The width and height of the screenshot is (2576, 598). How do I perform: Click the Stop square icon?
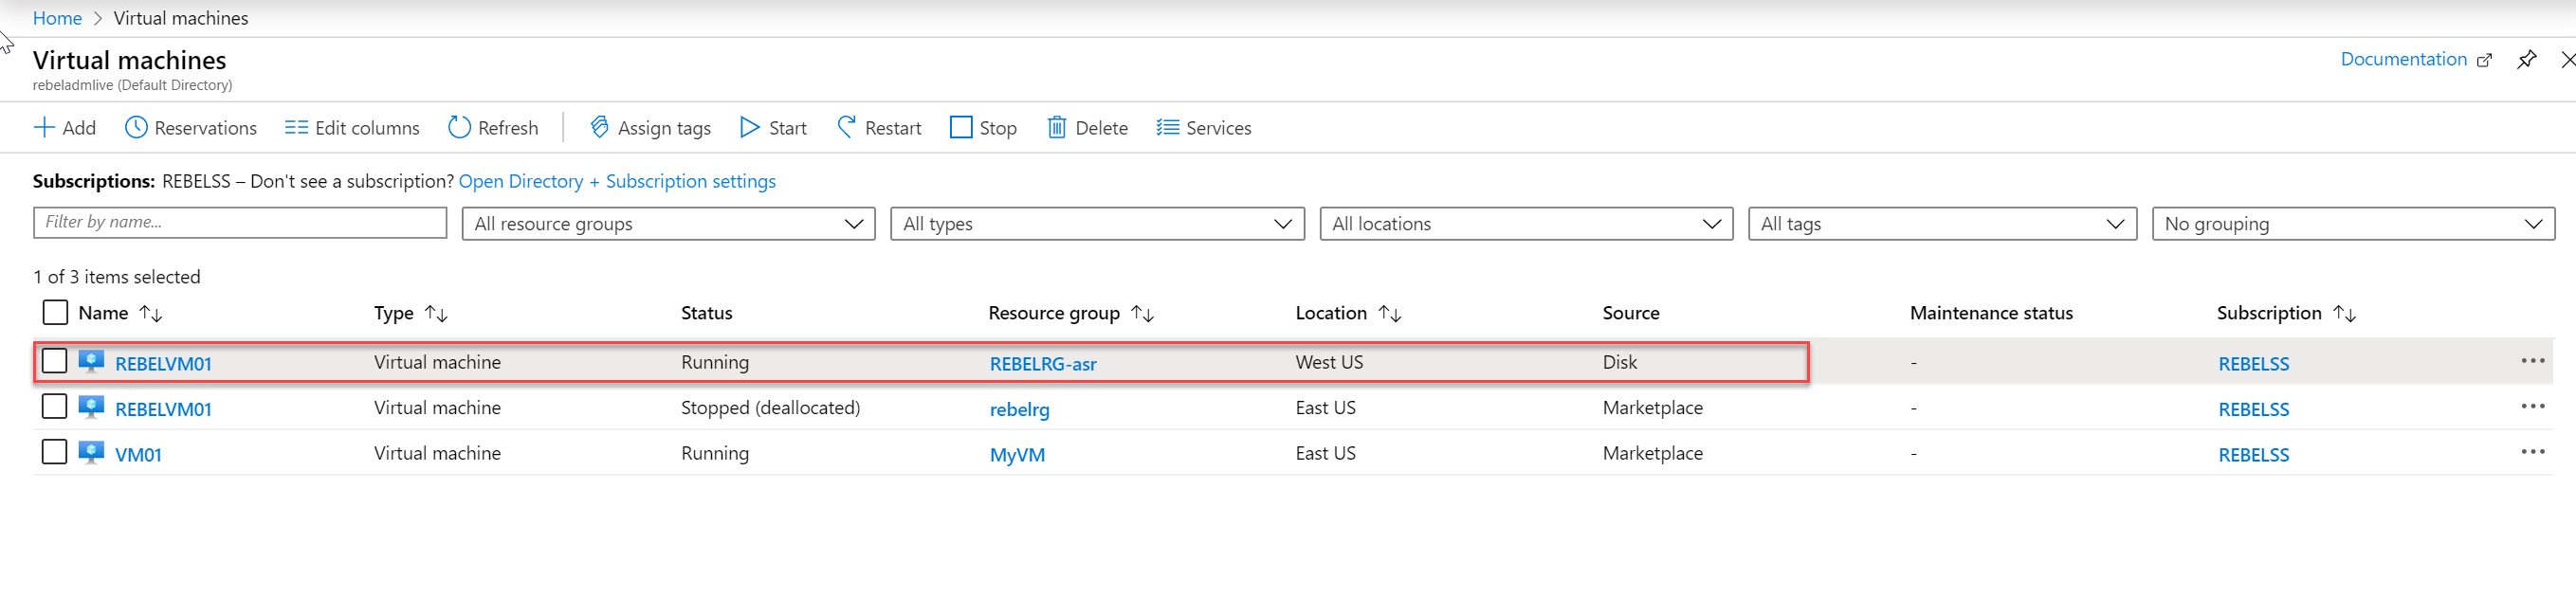(x=961, y=128)
